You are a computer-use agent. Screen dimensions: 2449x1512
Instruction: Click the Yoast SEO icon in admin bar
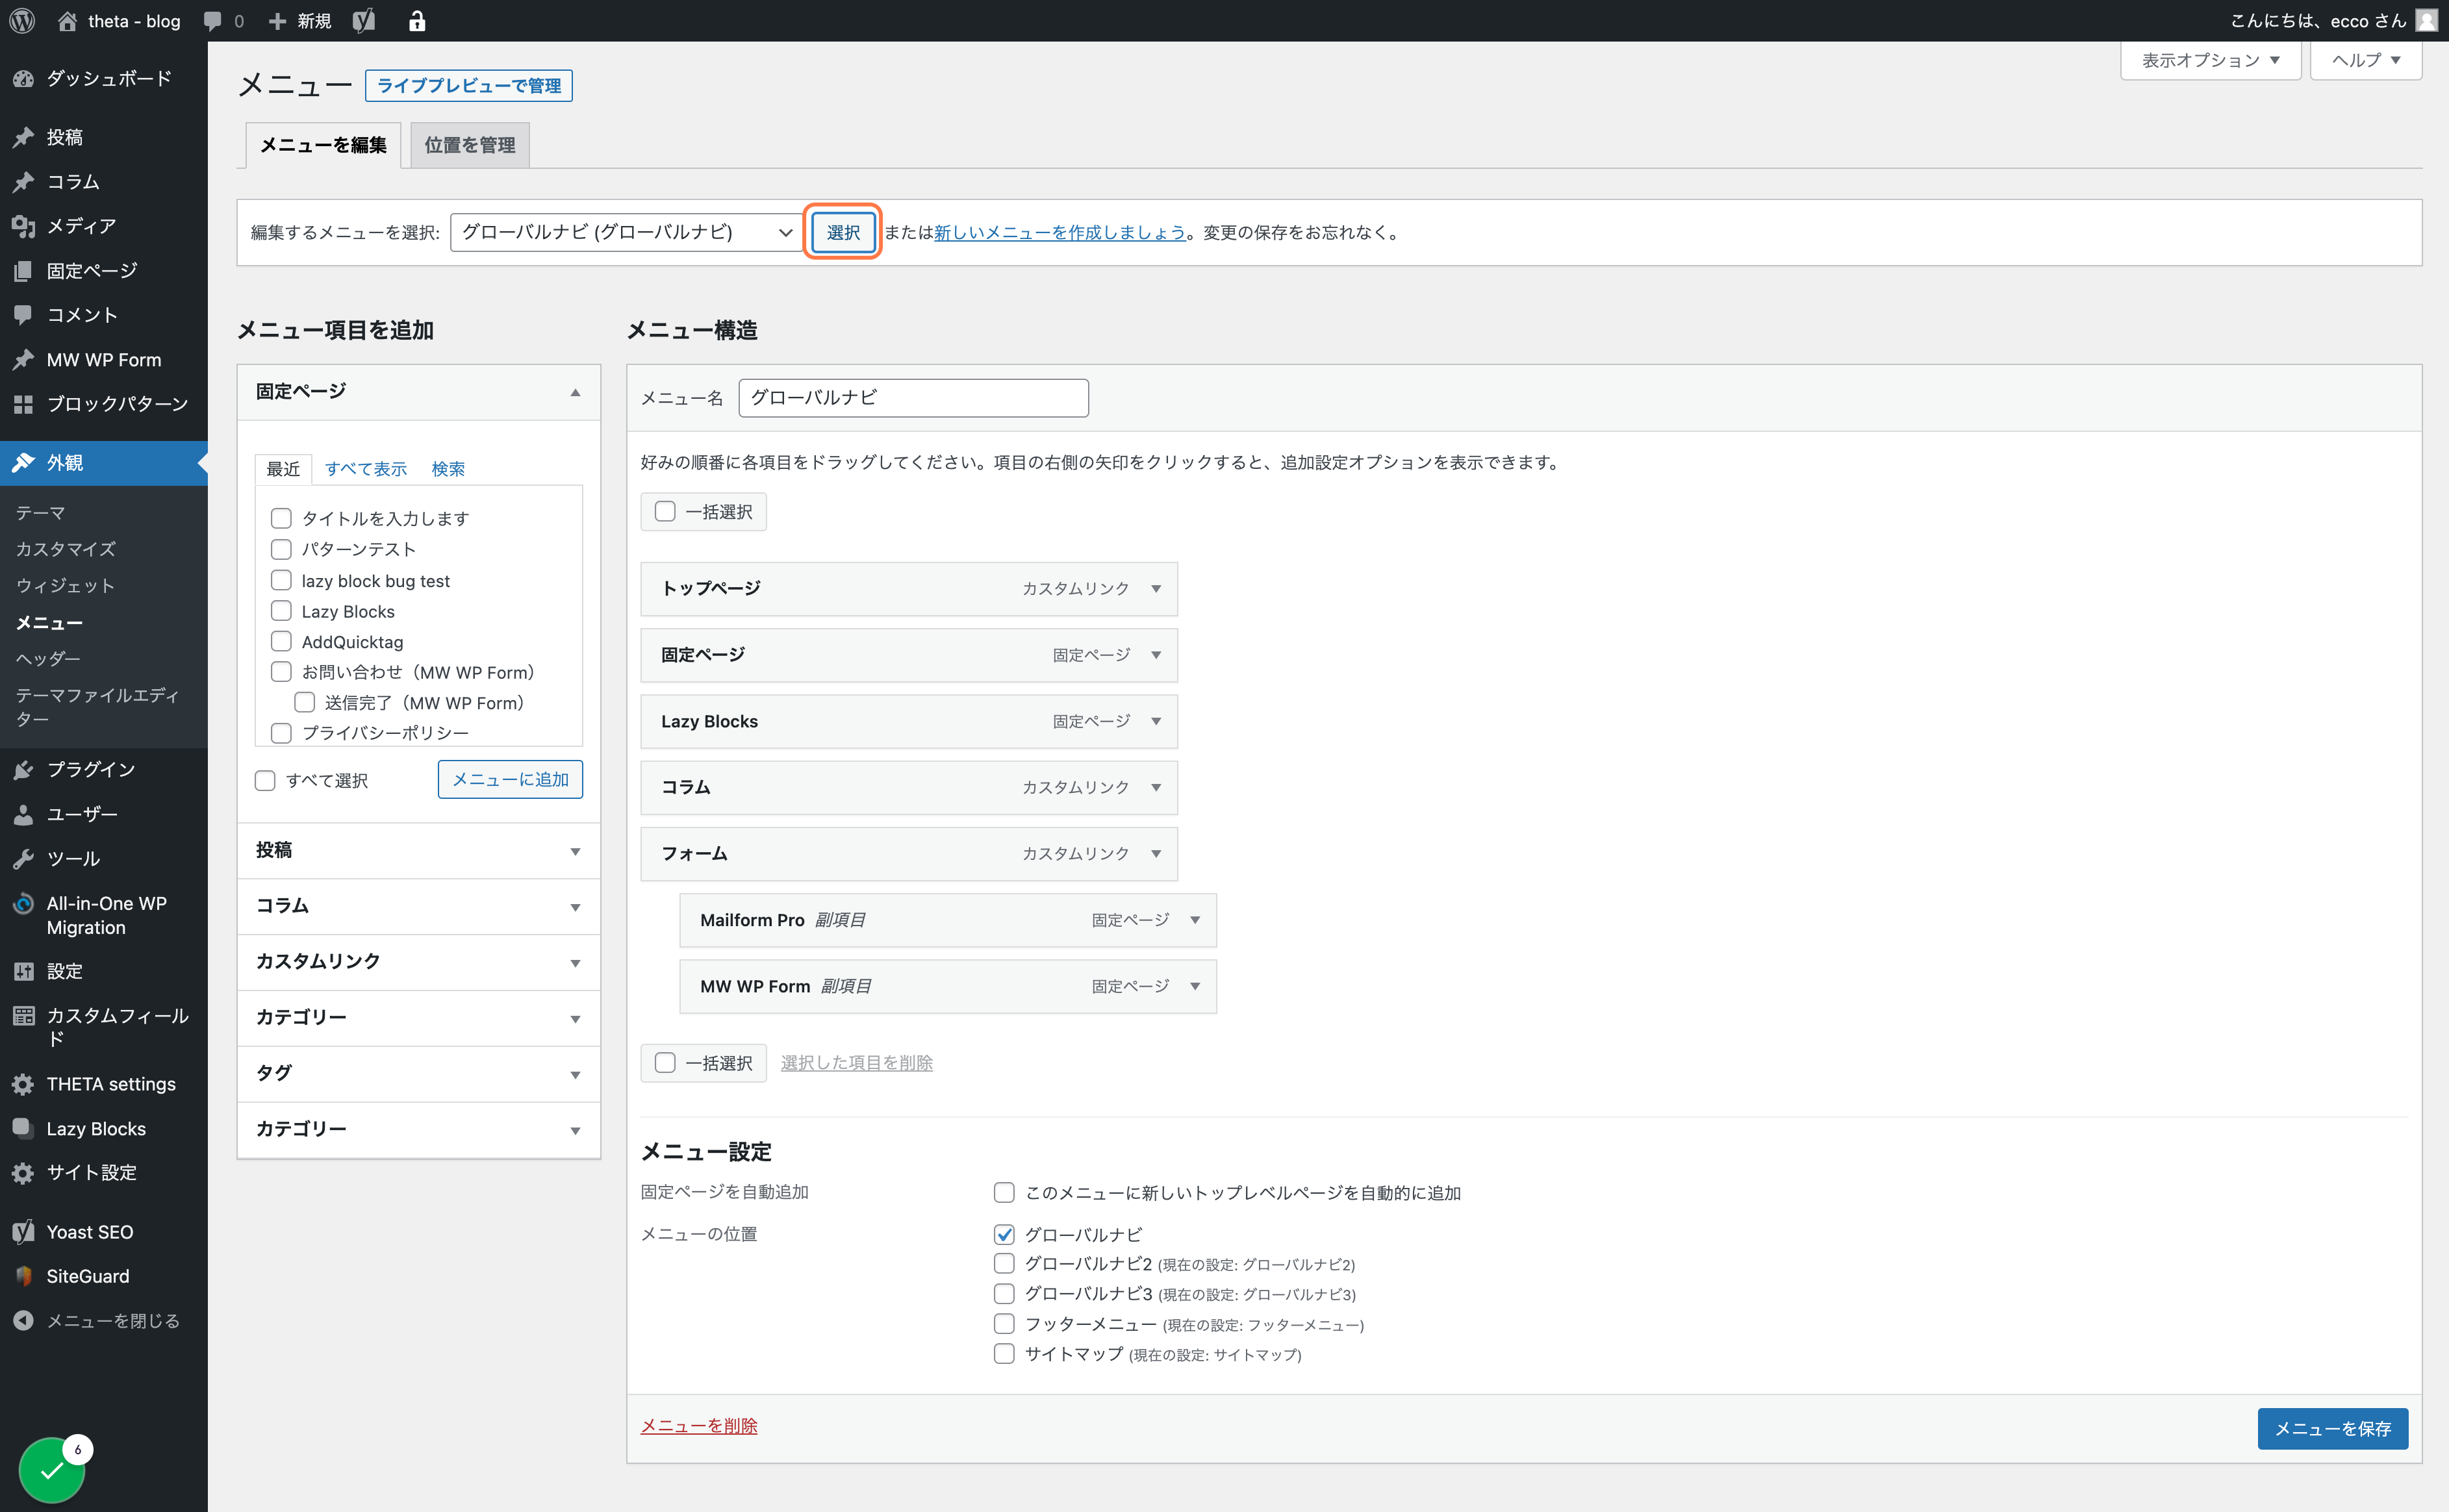[x=364, y=20]
